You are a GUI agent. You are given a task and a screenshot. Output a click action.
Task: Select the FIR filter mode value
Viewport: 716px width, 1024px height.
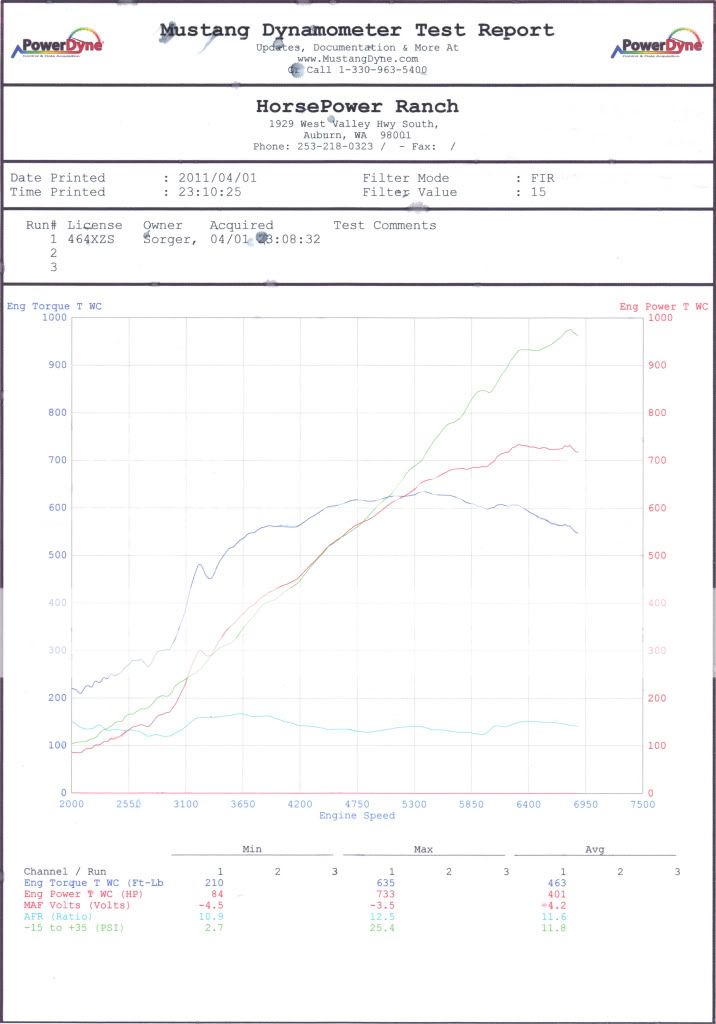coord(543,178)
